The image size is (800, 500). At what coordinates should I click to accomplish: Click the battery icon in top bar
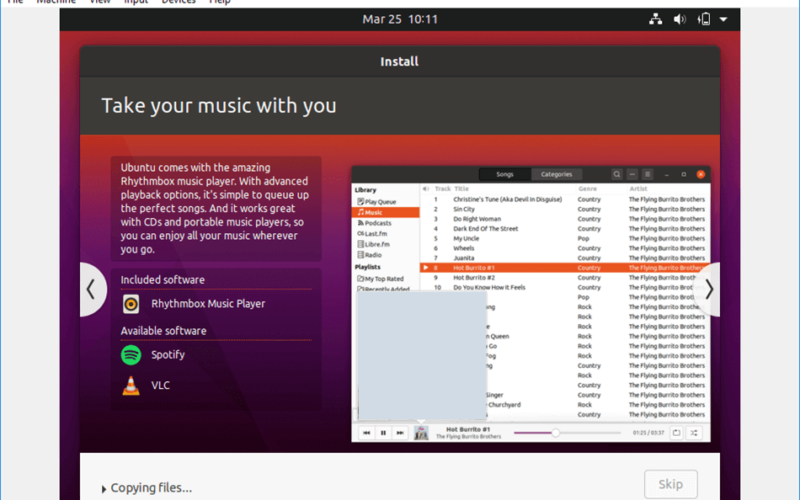[704, 19]
